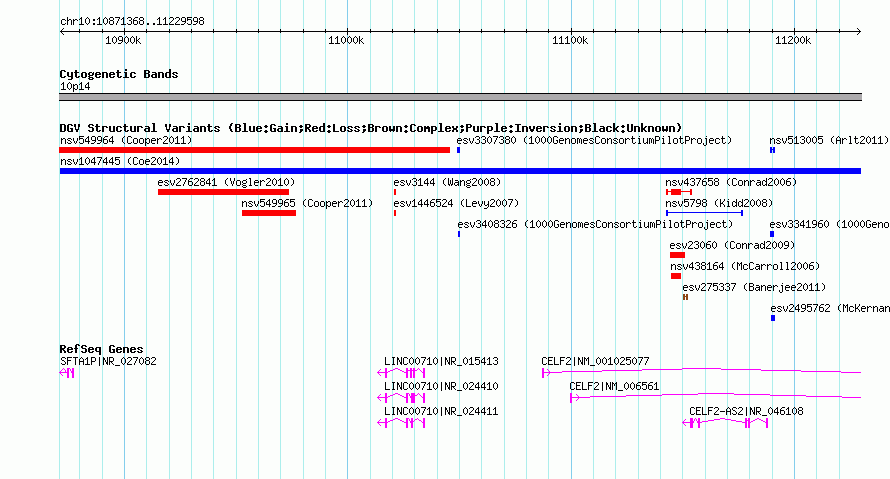
Task: Open the esv3144 (Wang2008) label
Action: [447, 182]
